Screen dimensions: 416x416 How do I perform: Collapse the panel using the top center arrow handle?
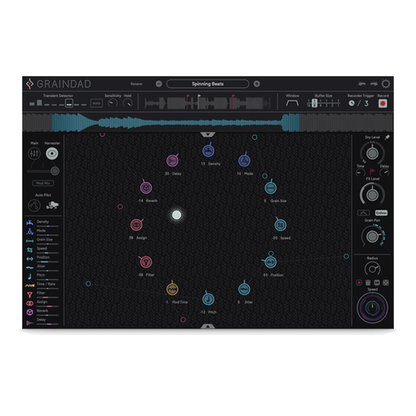208,134
